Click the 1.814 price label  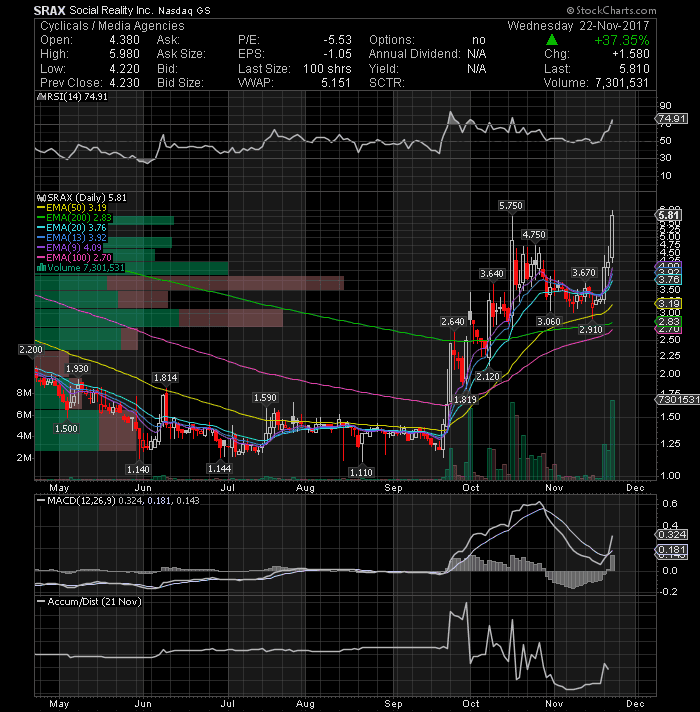point(166,378)
